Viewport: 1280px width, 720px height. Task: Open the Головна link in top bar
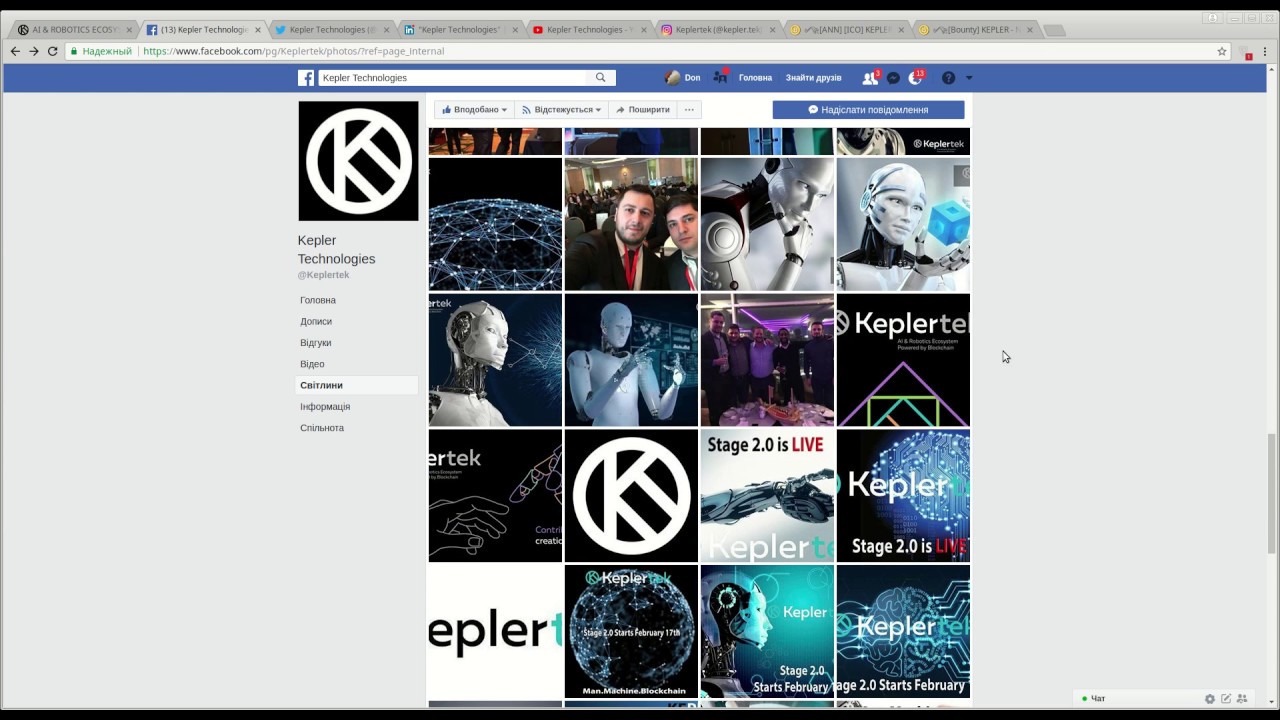[755, 78]
